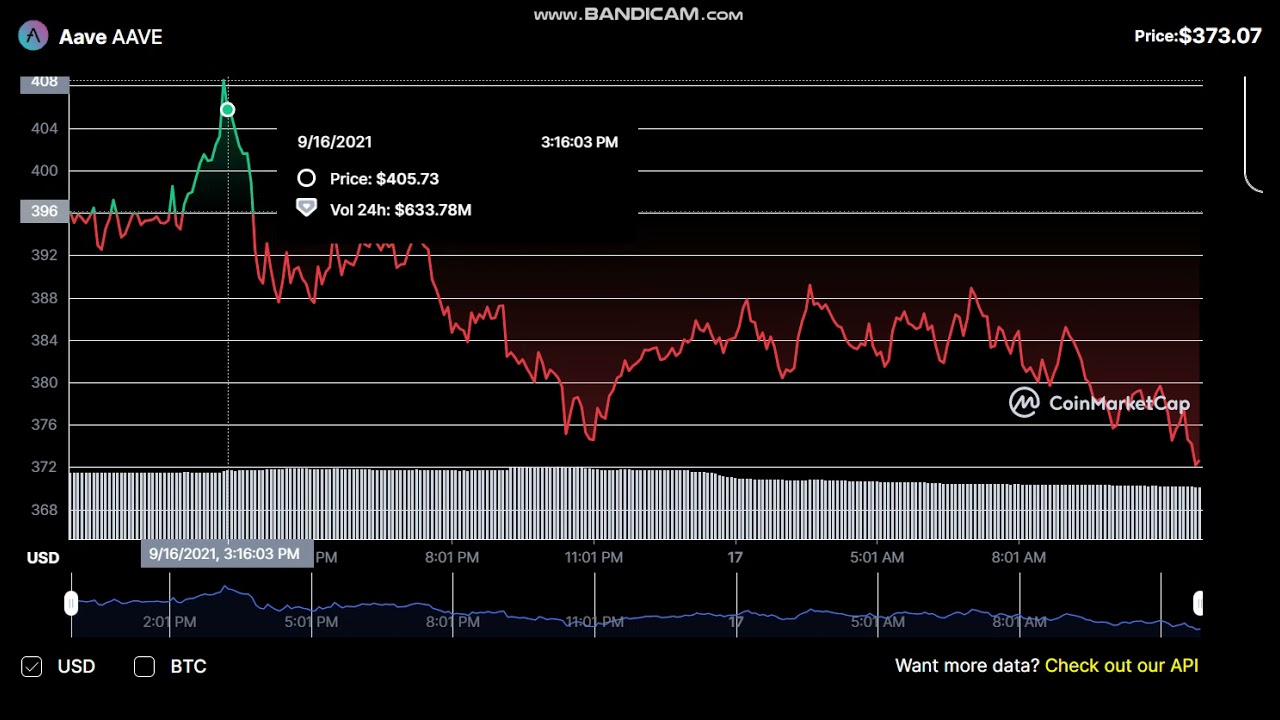Click tooltip date '9/16/2021'

coord(334,142)
